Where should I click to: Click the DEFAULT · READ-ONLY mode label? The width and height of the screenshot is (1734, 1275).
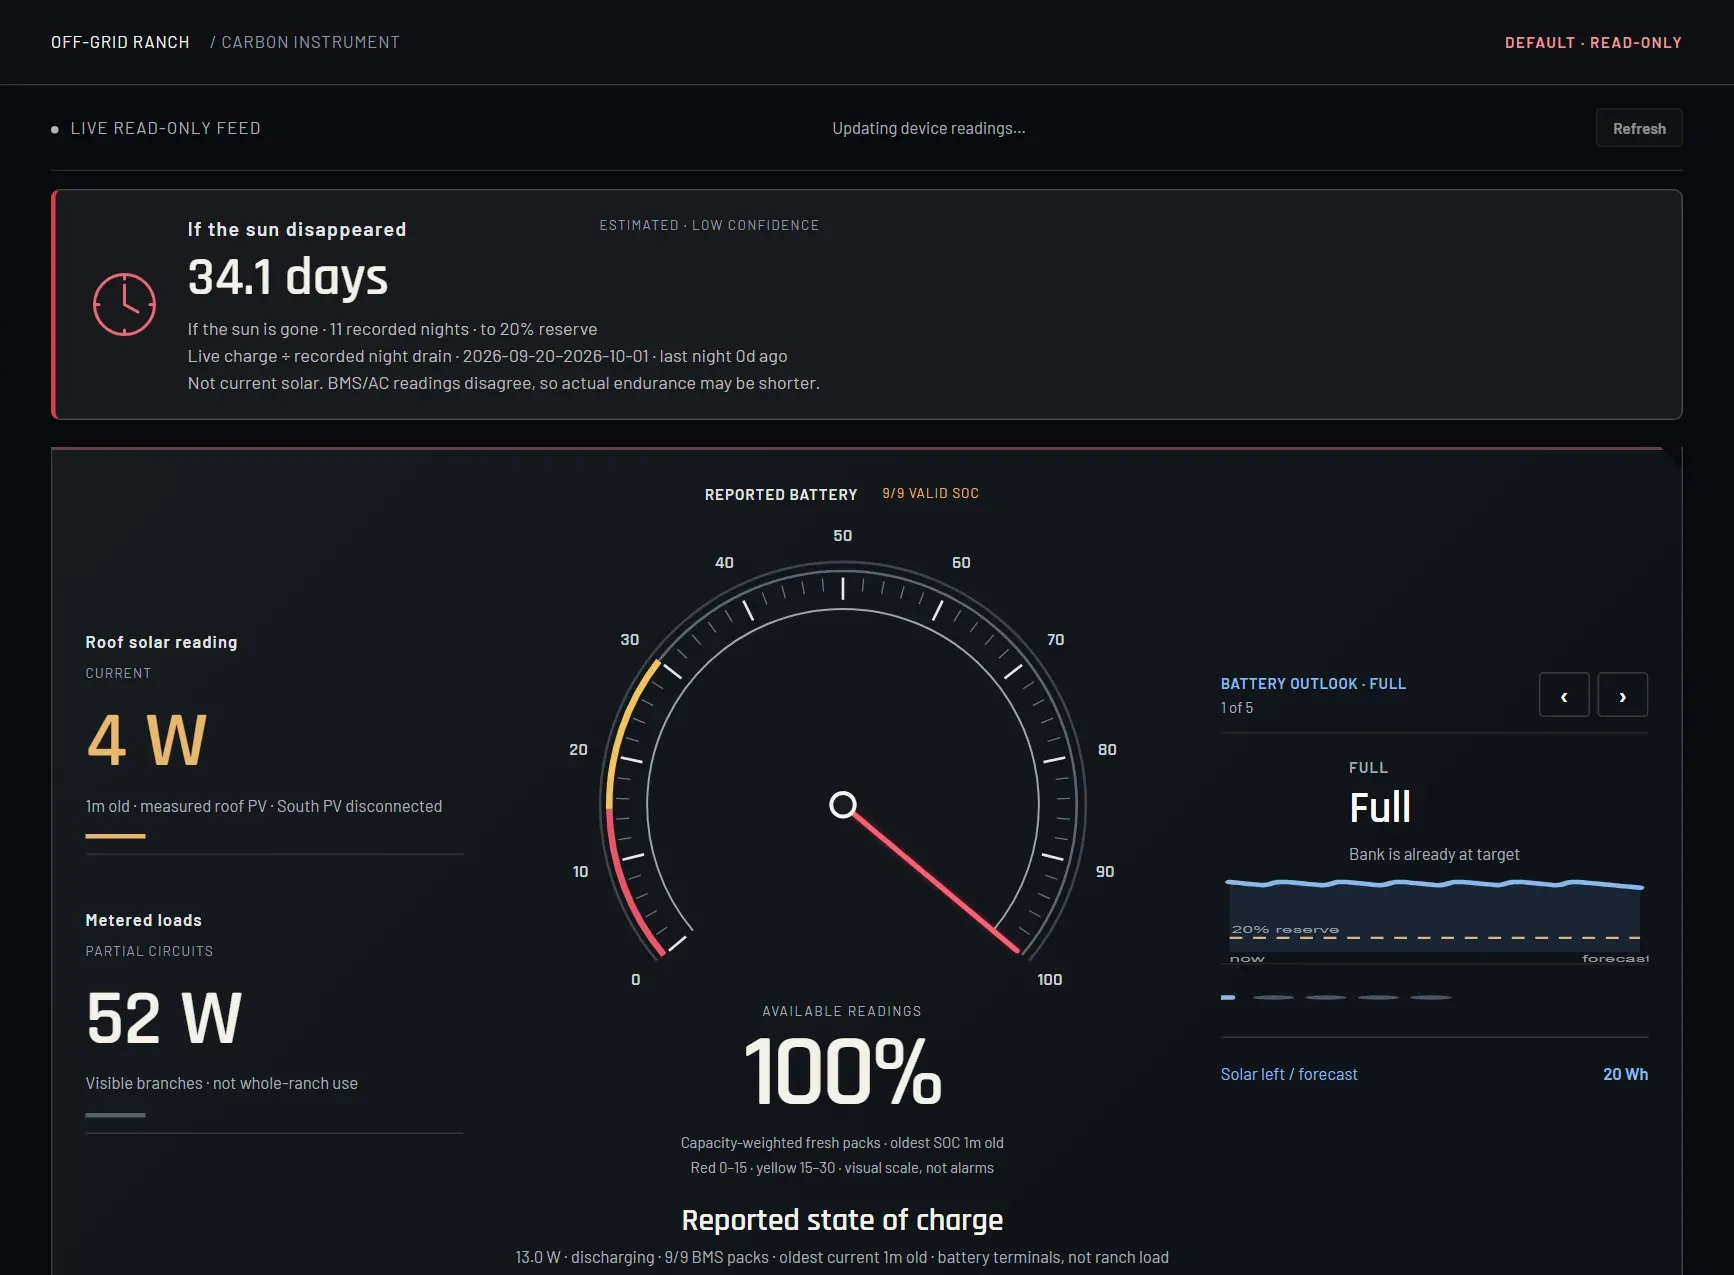(x=1593, y=43)
